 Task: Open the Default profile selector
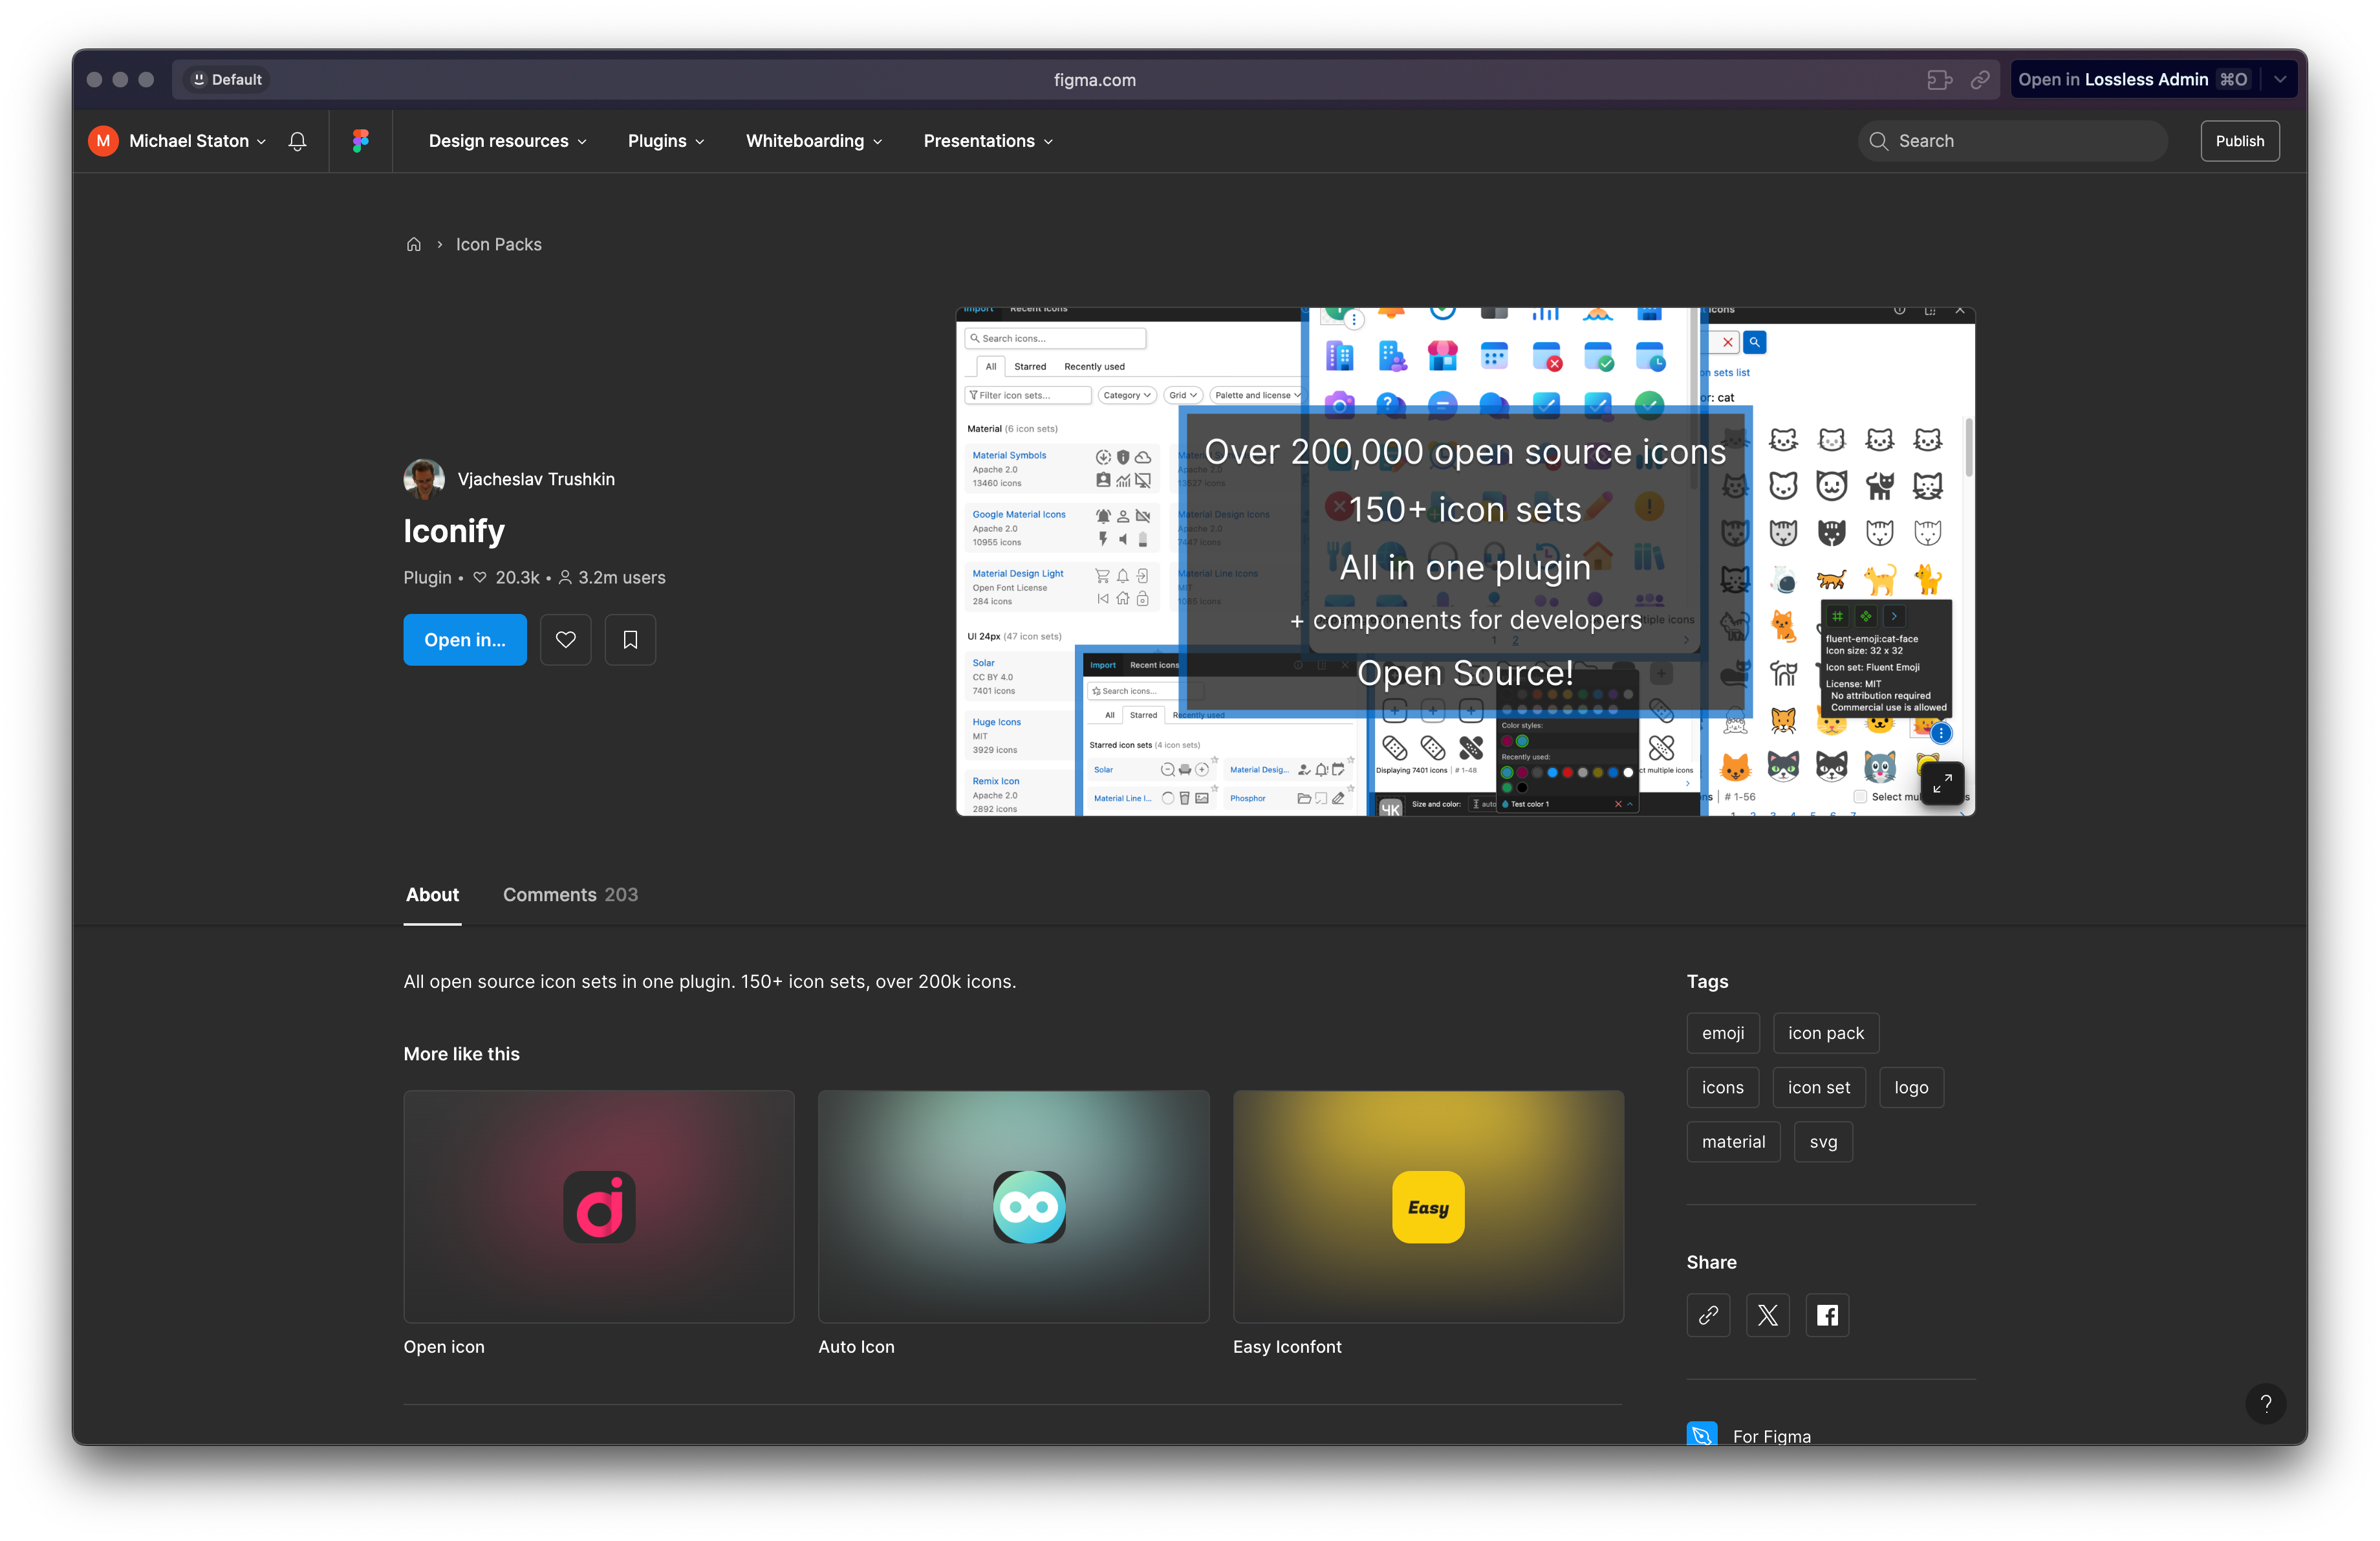point(226,80)
